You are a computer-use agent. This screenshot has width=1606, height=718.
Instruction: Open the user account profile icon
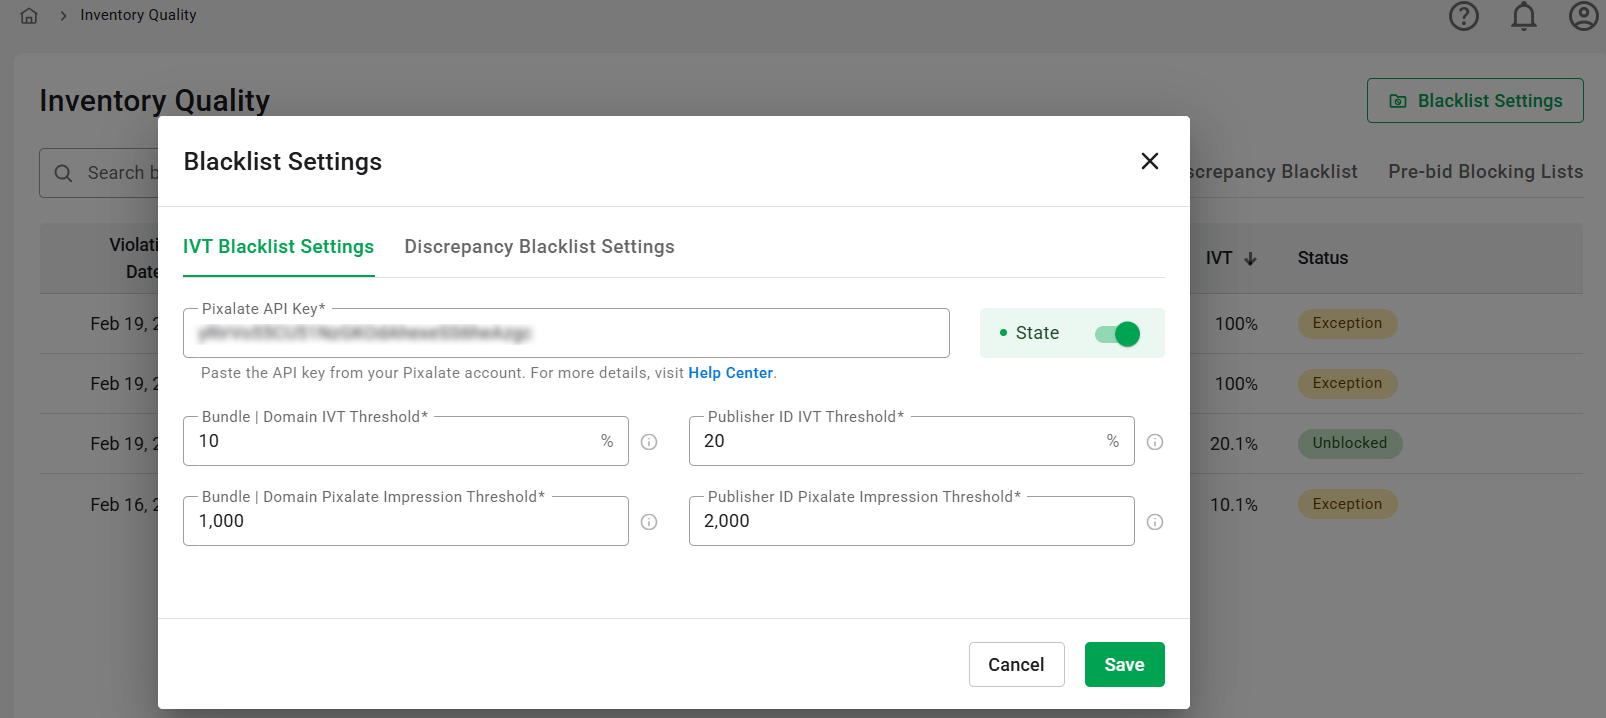pos(1583,16)
